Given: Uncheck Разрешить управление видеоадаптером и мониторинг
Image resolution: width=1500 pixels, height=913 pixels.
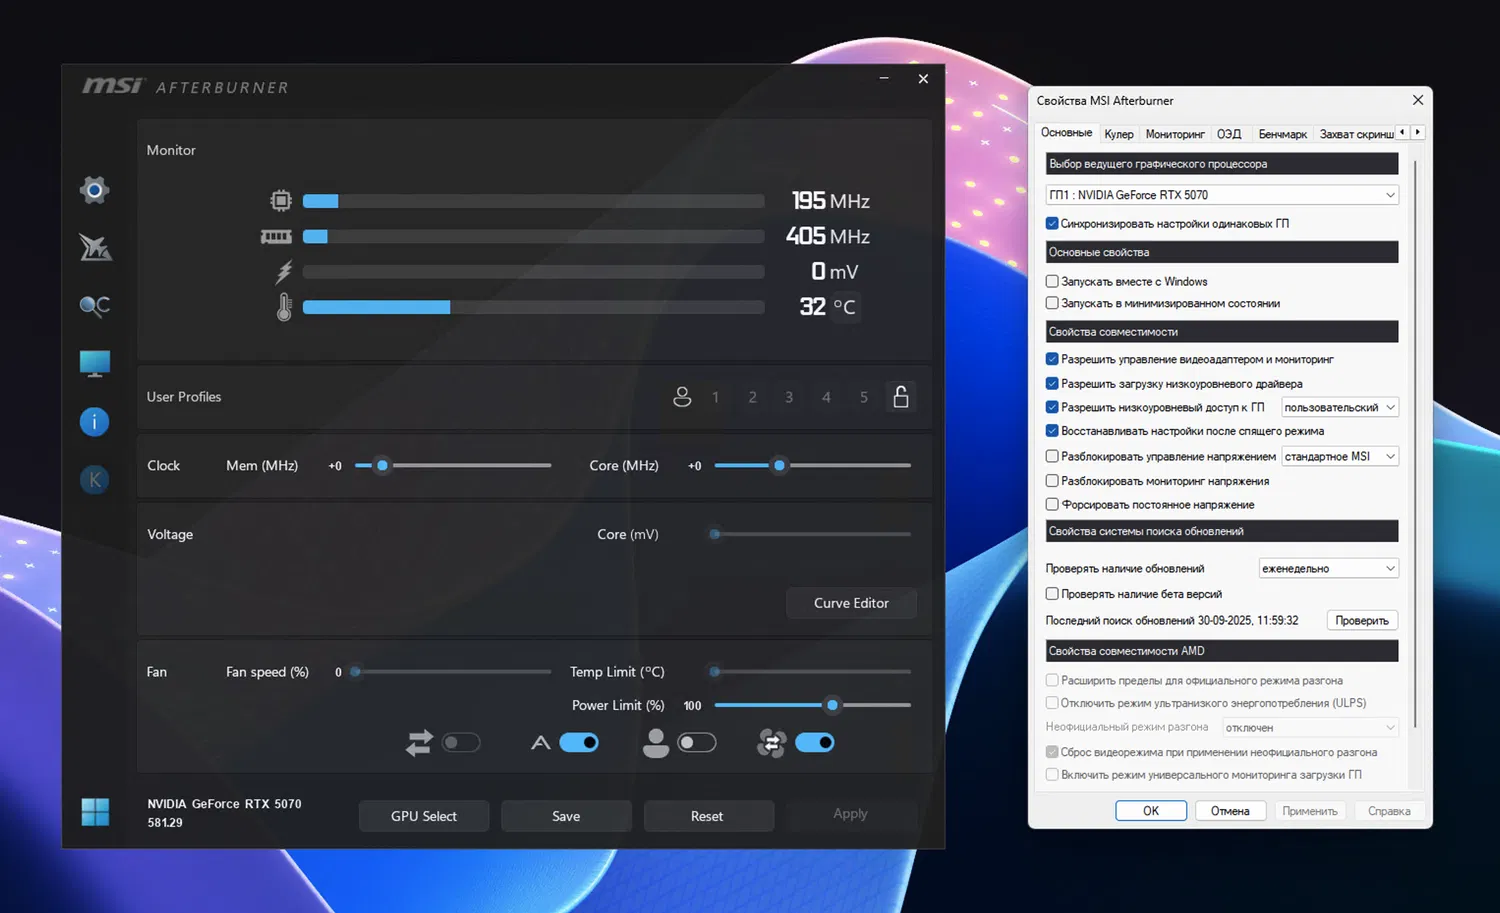Looking at the screenshot, I should click(1052, 359).
